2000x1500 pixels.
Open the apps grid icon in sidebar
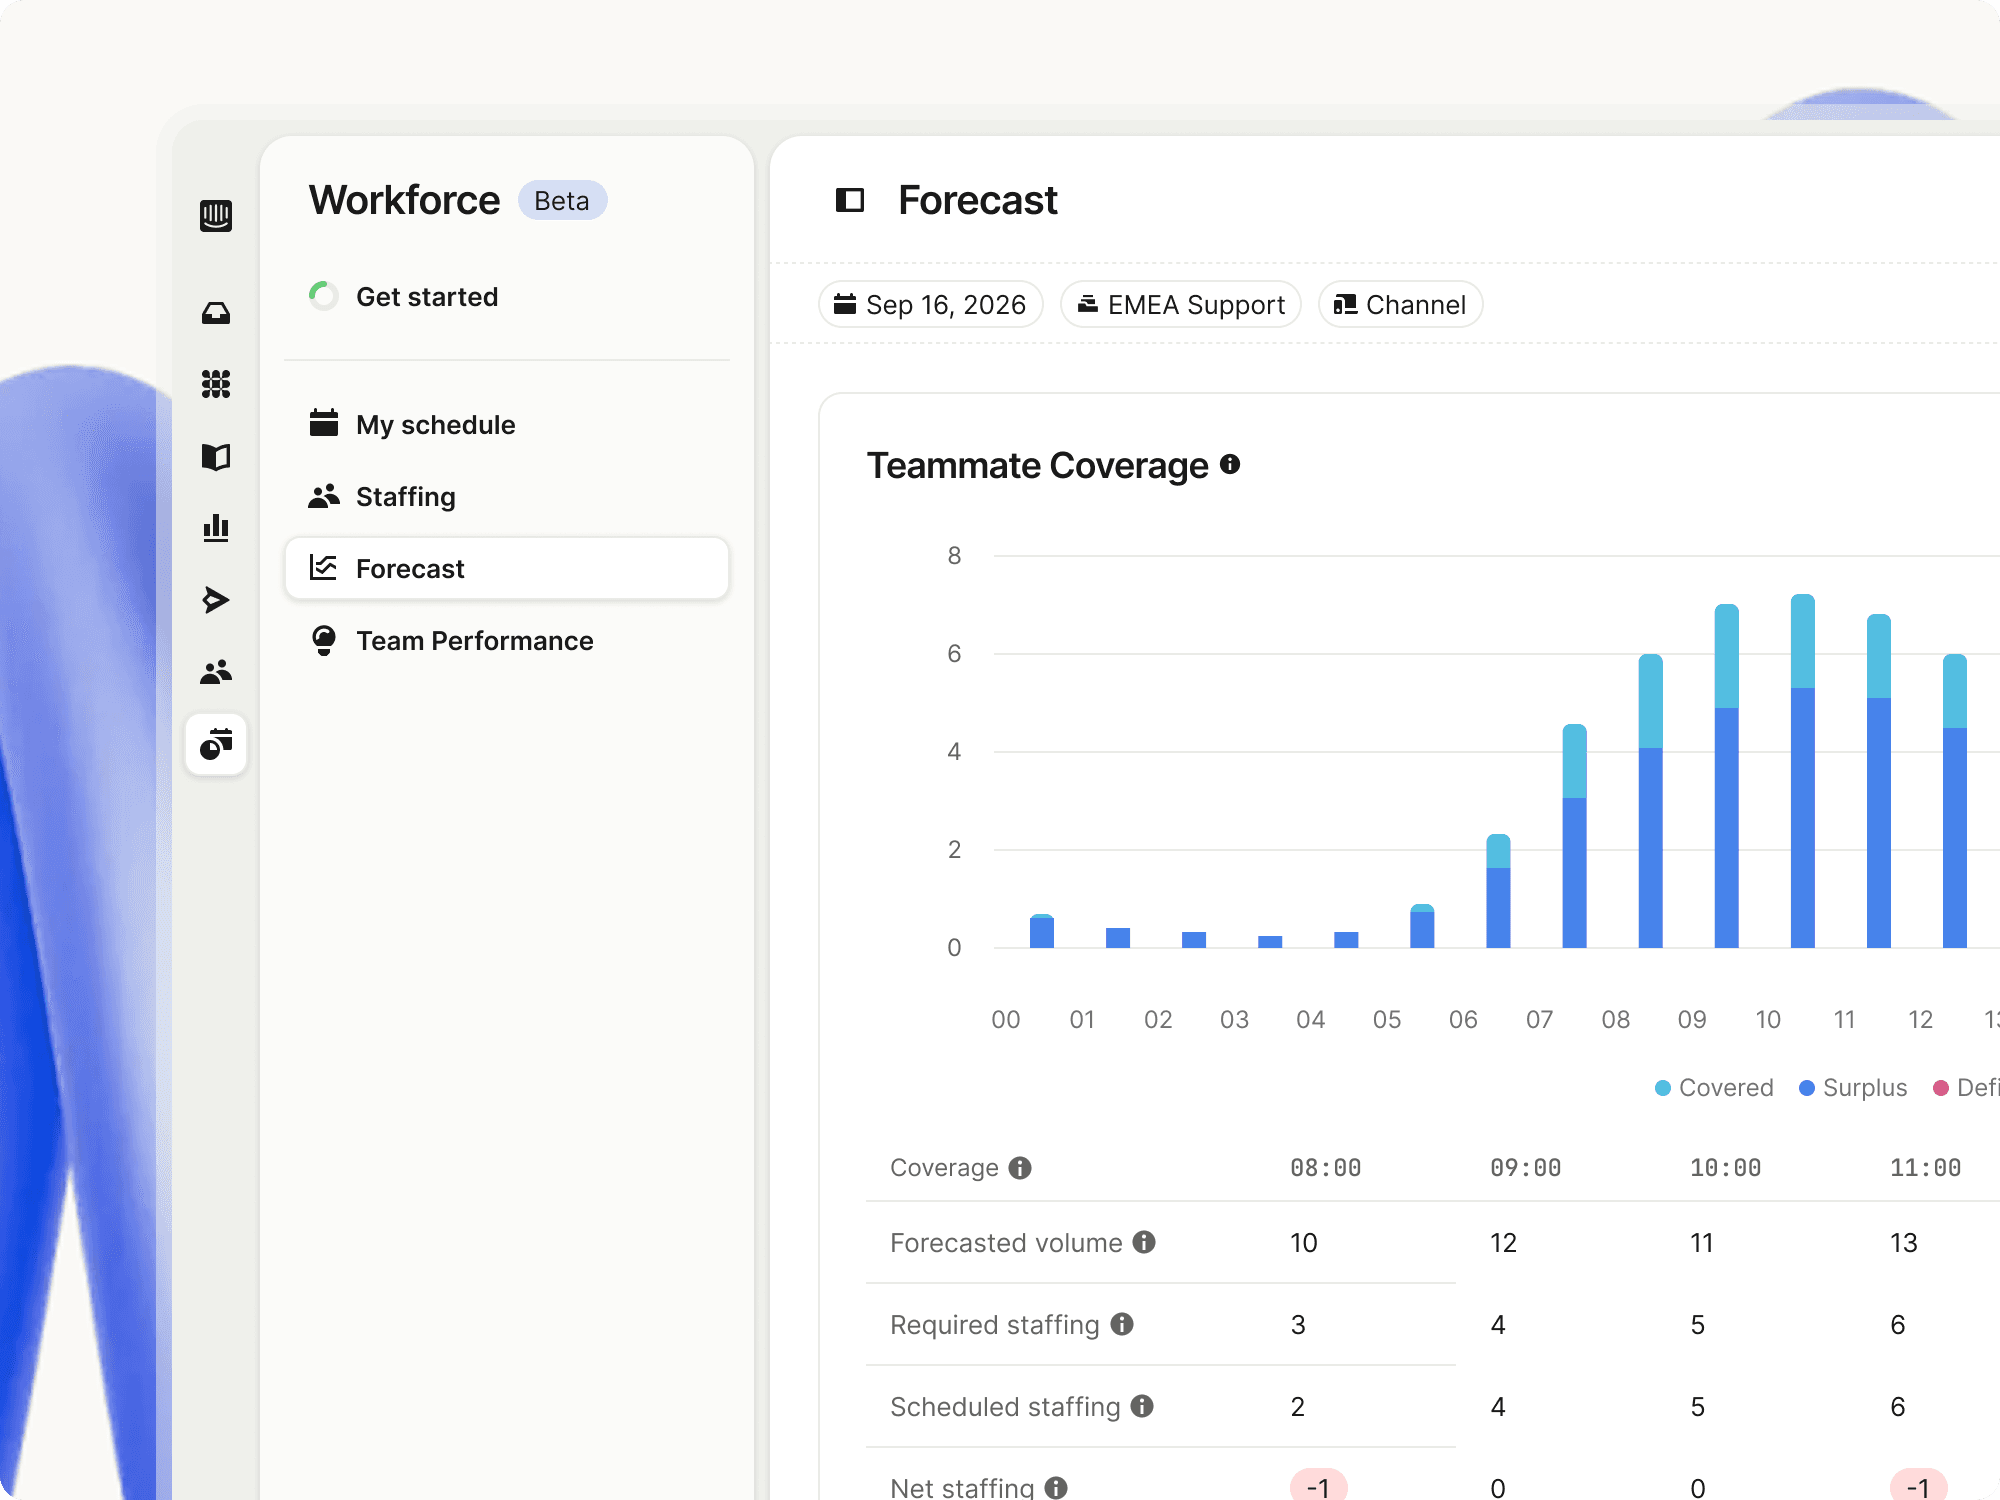216,384
